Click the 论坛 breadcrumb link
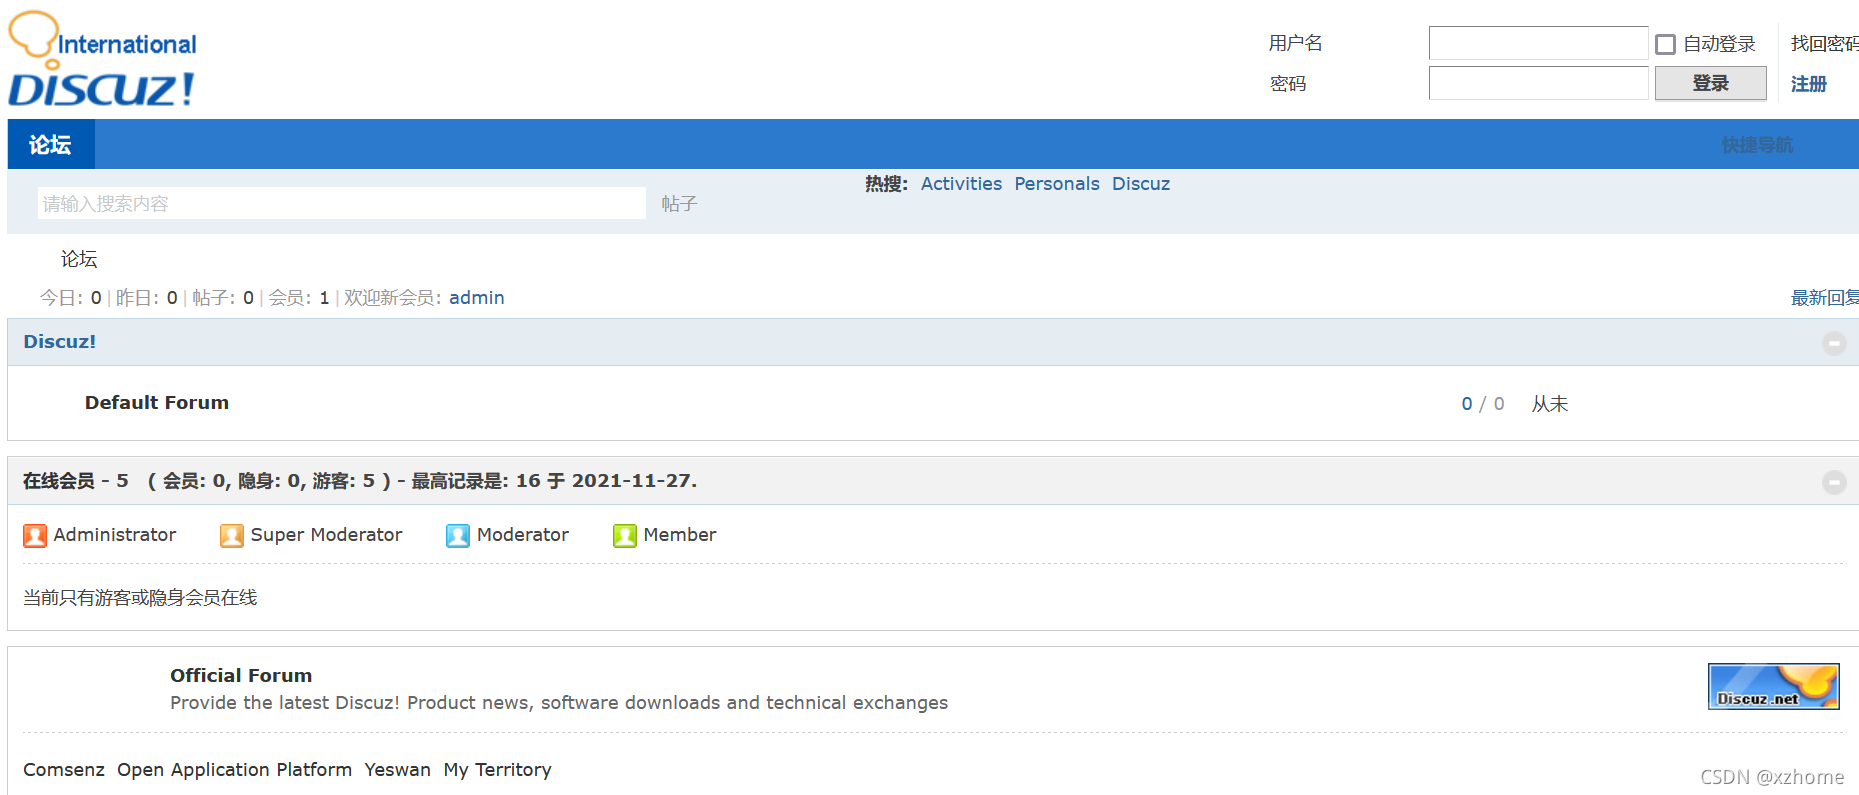 [x=79, y=259]
